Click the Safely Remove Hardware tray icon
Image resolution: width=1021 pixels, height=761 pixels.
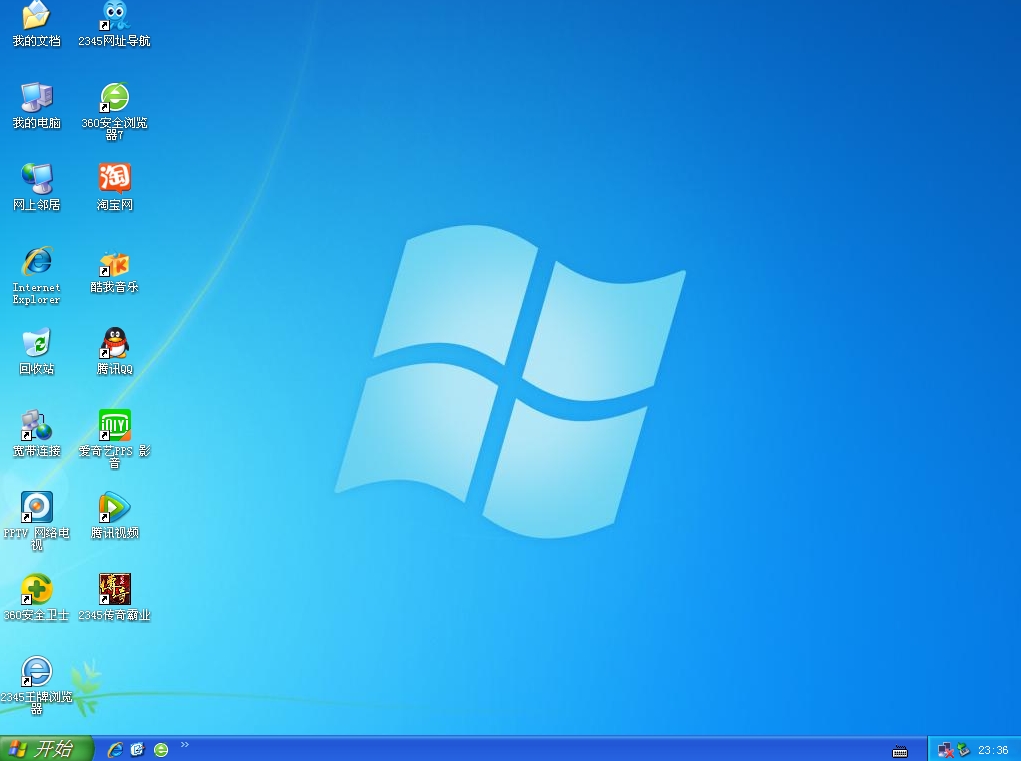[963, 750]
